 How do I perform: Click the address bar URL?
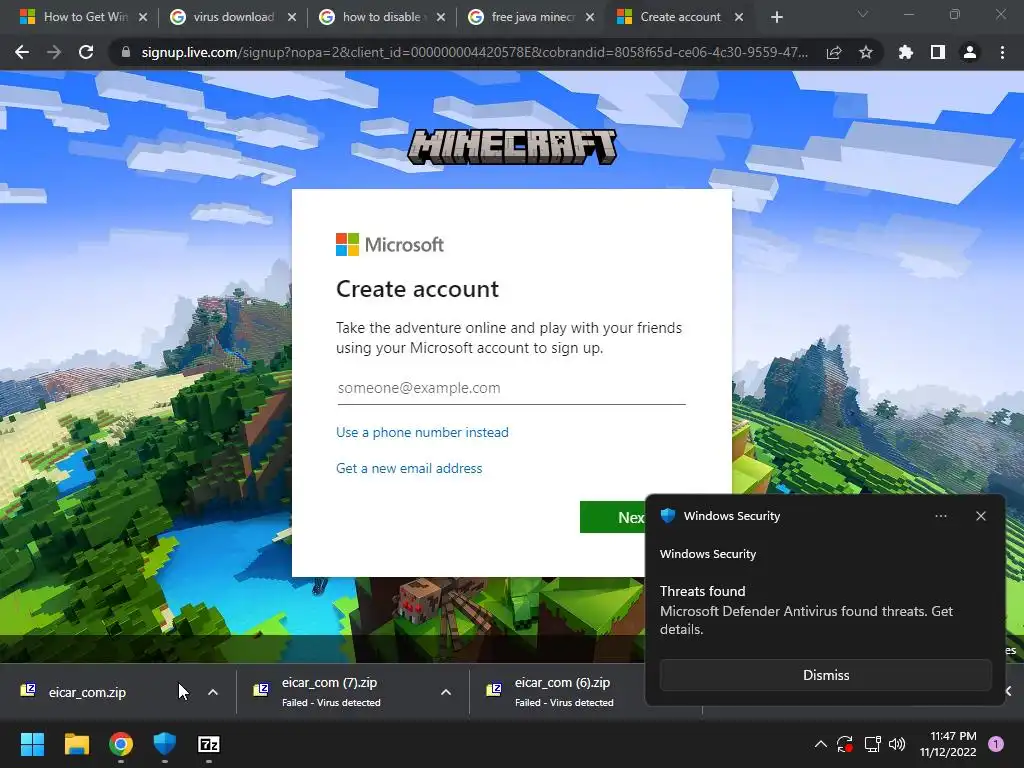475,52
